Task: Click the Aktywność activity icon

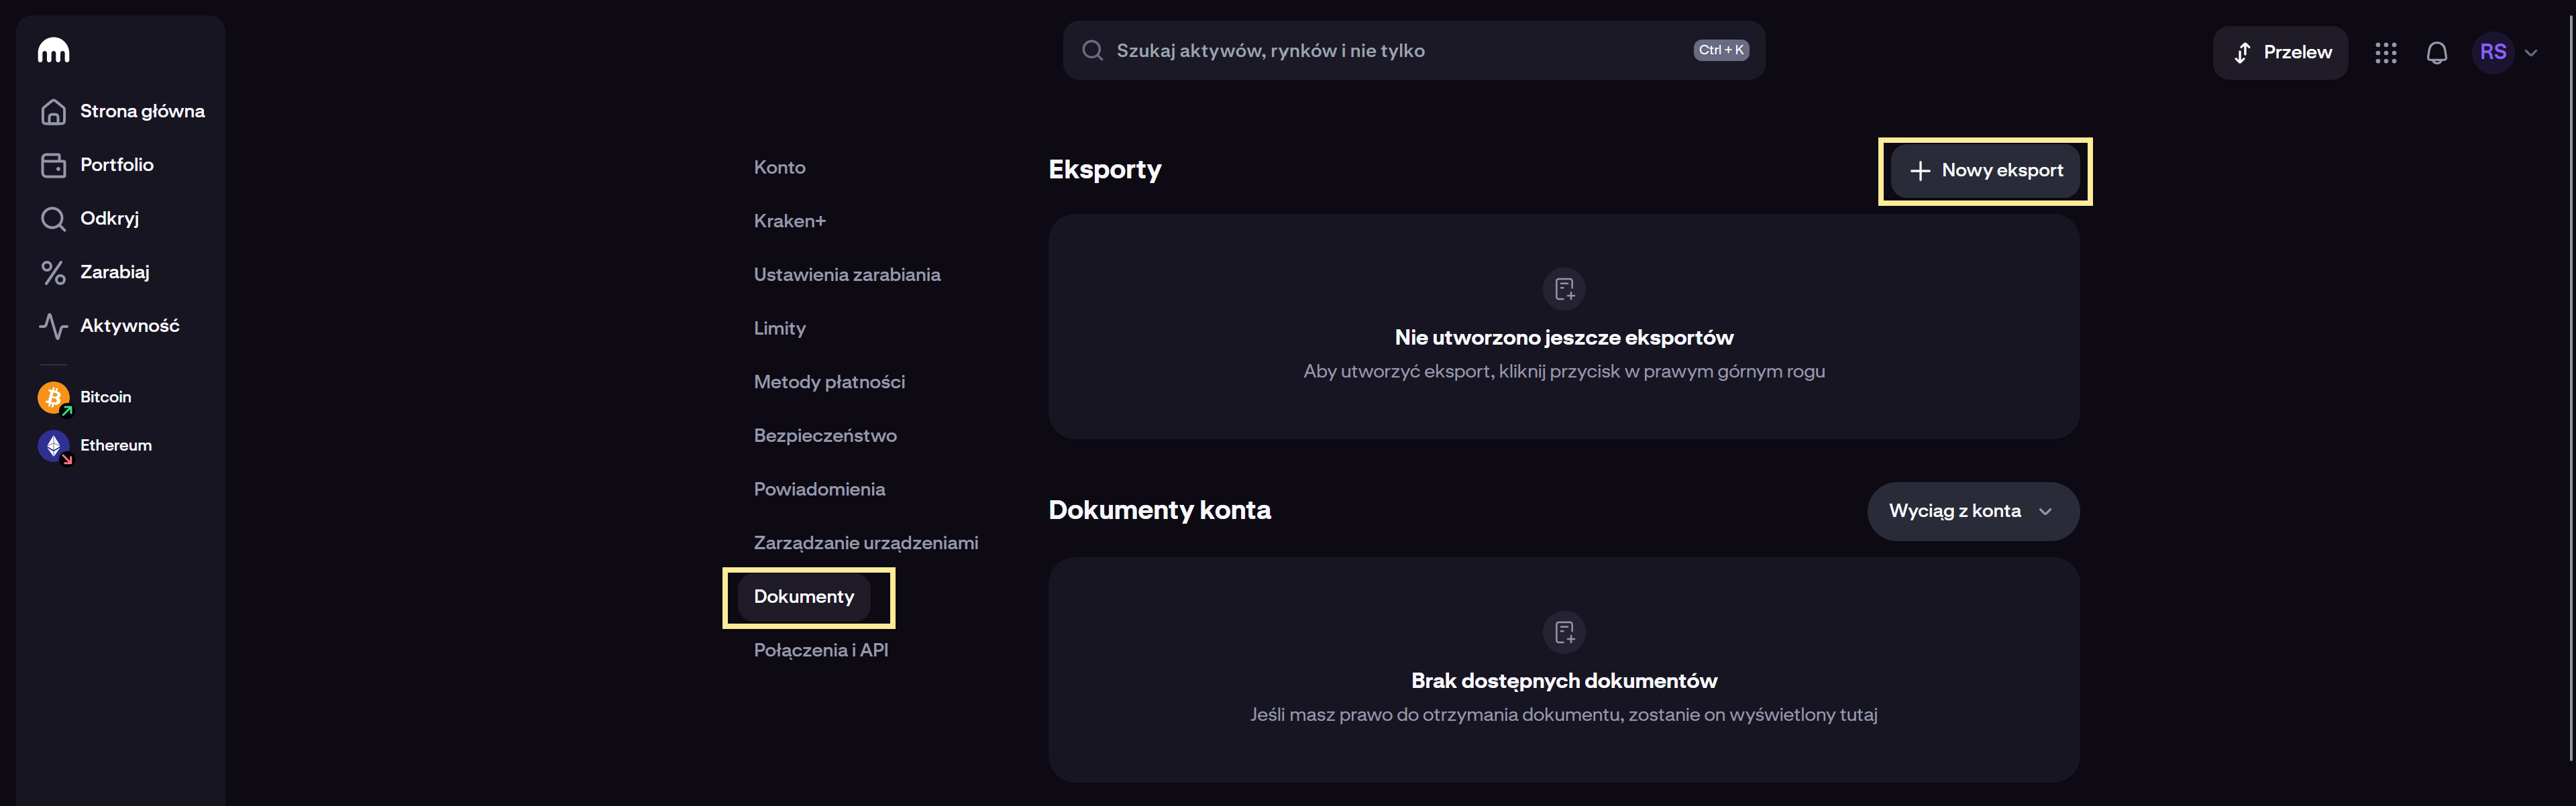Action: [x=53, y=326]
